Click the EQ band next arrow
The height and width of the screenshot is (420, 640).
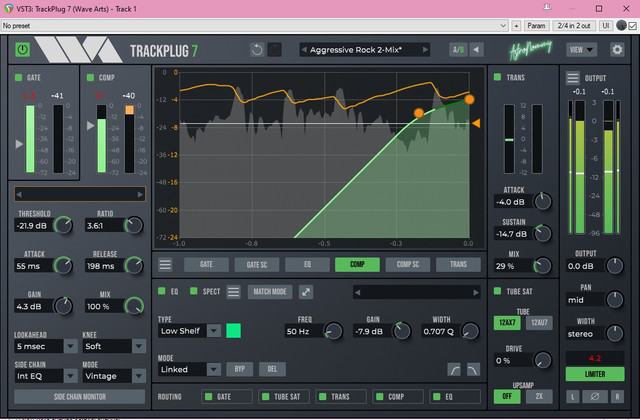pyautogui.click(x=476, y=292)
